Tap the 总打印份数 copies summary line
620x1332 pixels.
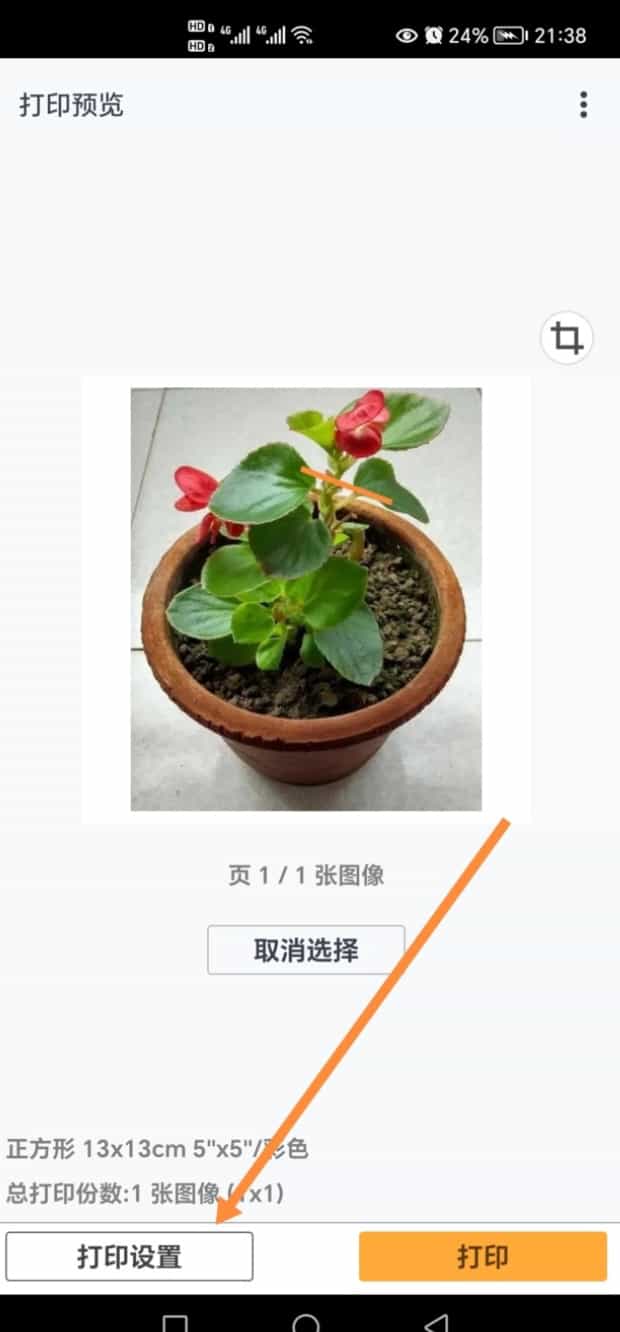(146, 1193)
